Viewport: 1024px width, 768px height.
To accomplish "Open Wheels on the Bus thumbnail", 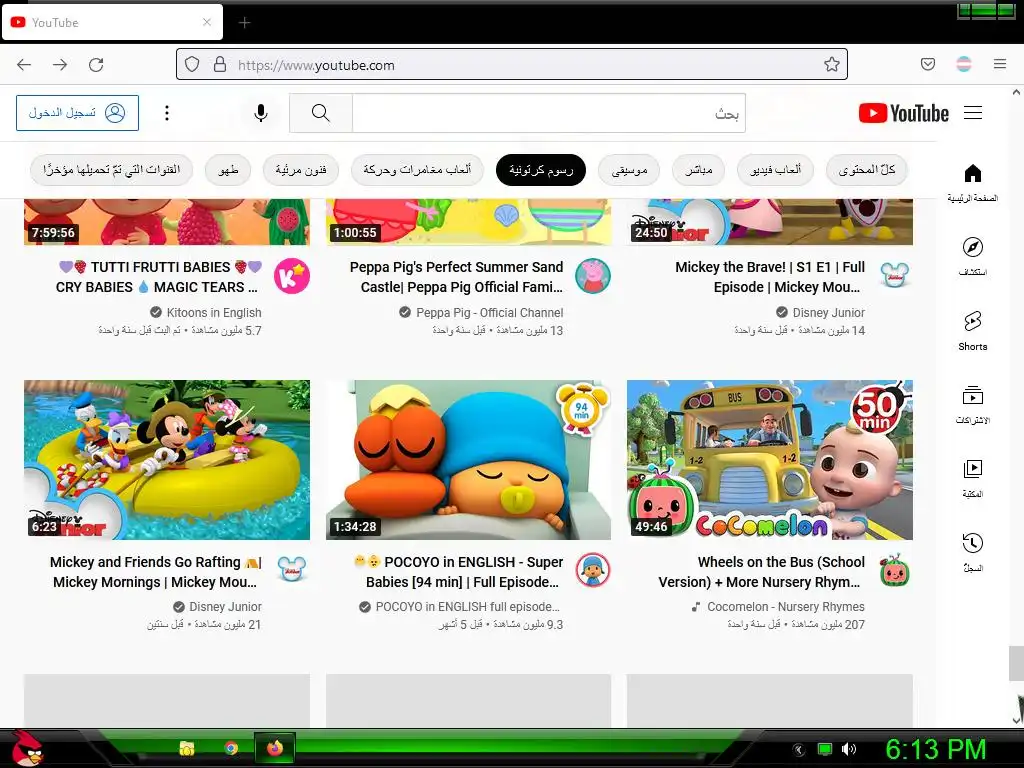I will coord(770,460).
